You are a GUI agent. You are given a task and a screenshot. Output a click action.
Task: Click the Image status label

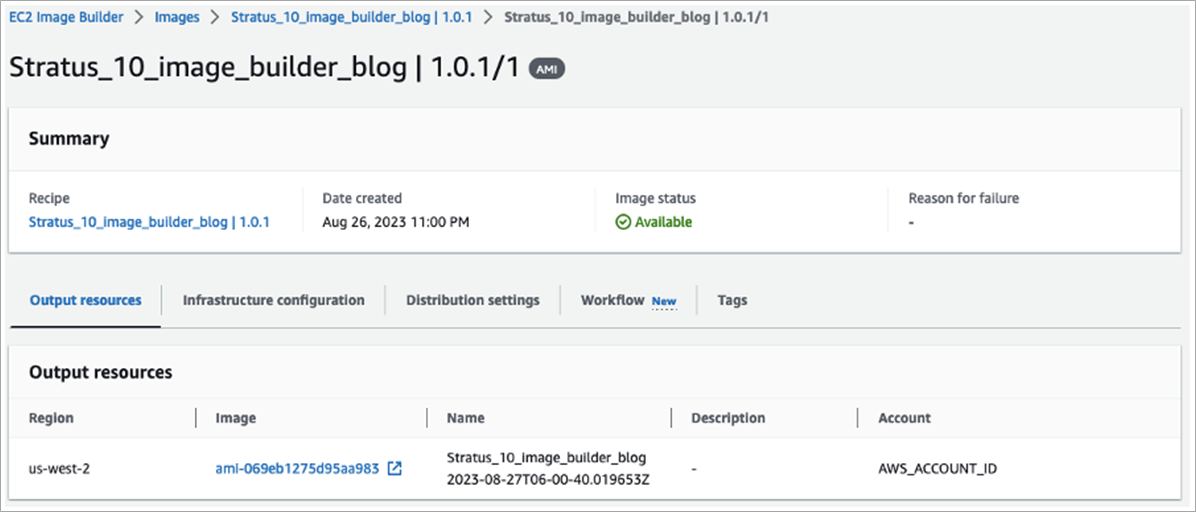point(655,198)
